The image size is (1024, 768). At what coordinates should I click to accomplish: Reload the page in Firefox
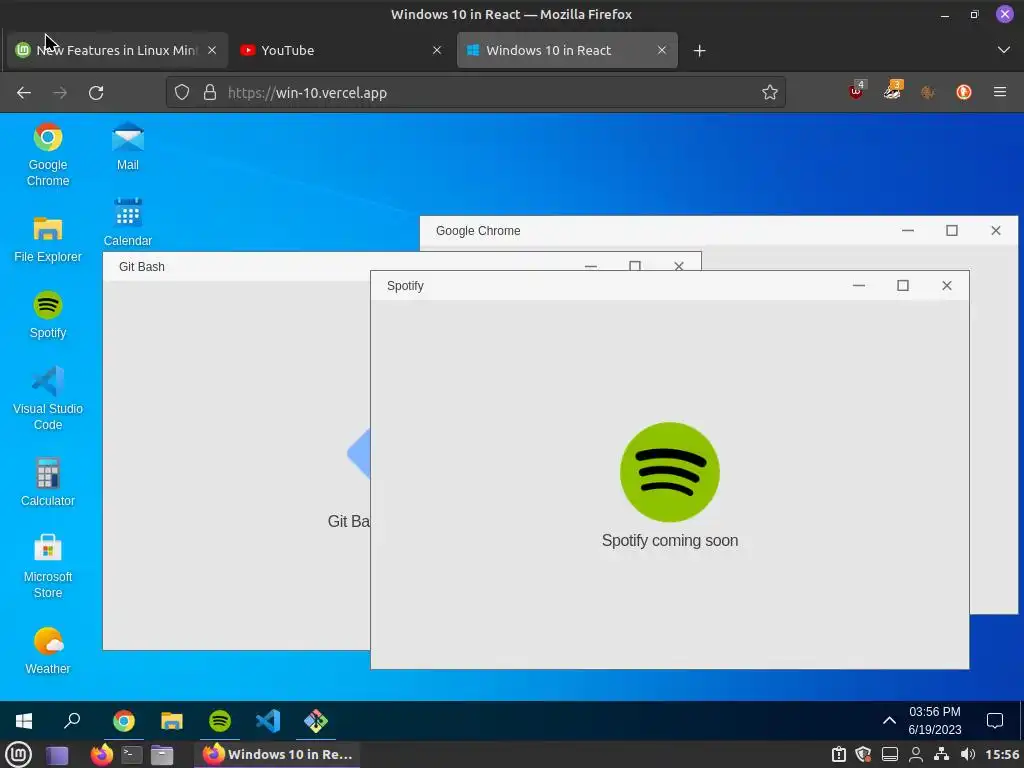pyautogui.click(x=96, y=93)
